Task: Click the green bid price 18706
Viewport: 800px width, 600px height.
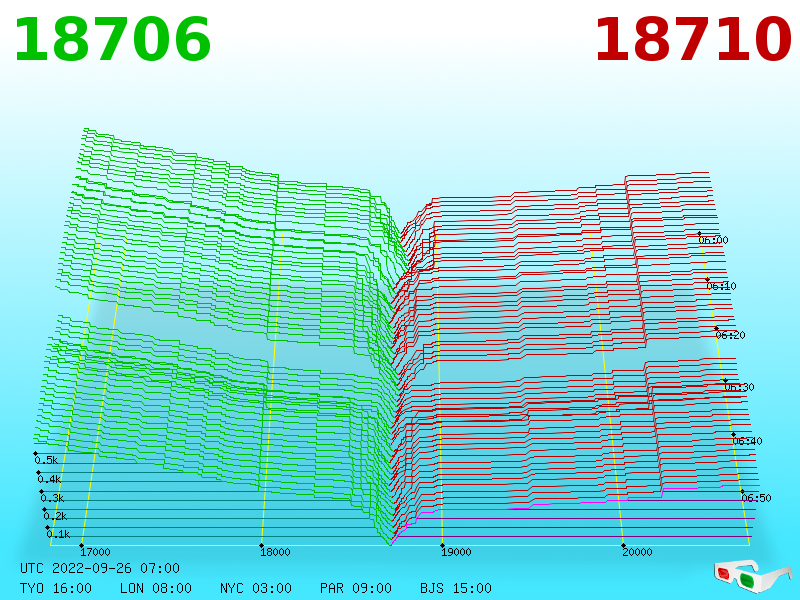Action: click(112, 40)
